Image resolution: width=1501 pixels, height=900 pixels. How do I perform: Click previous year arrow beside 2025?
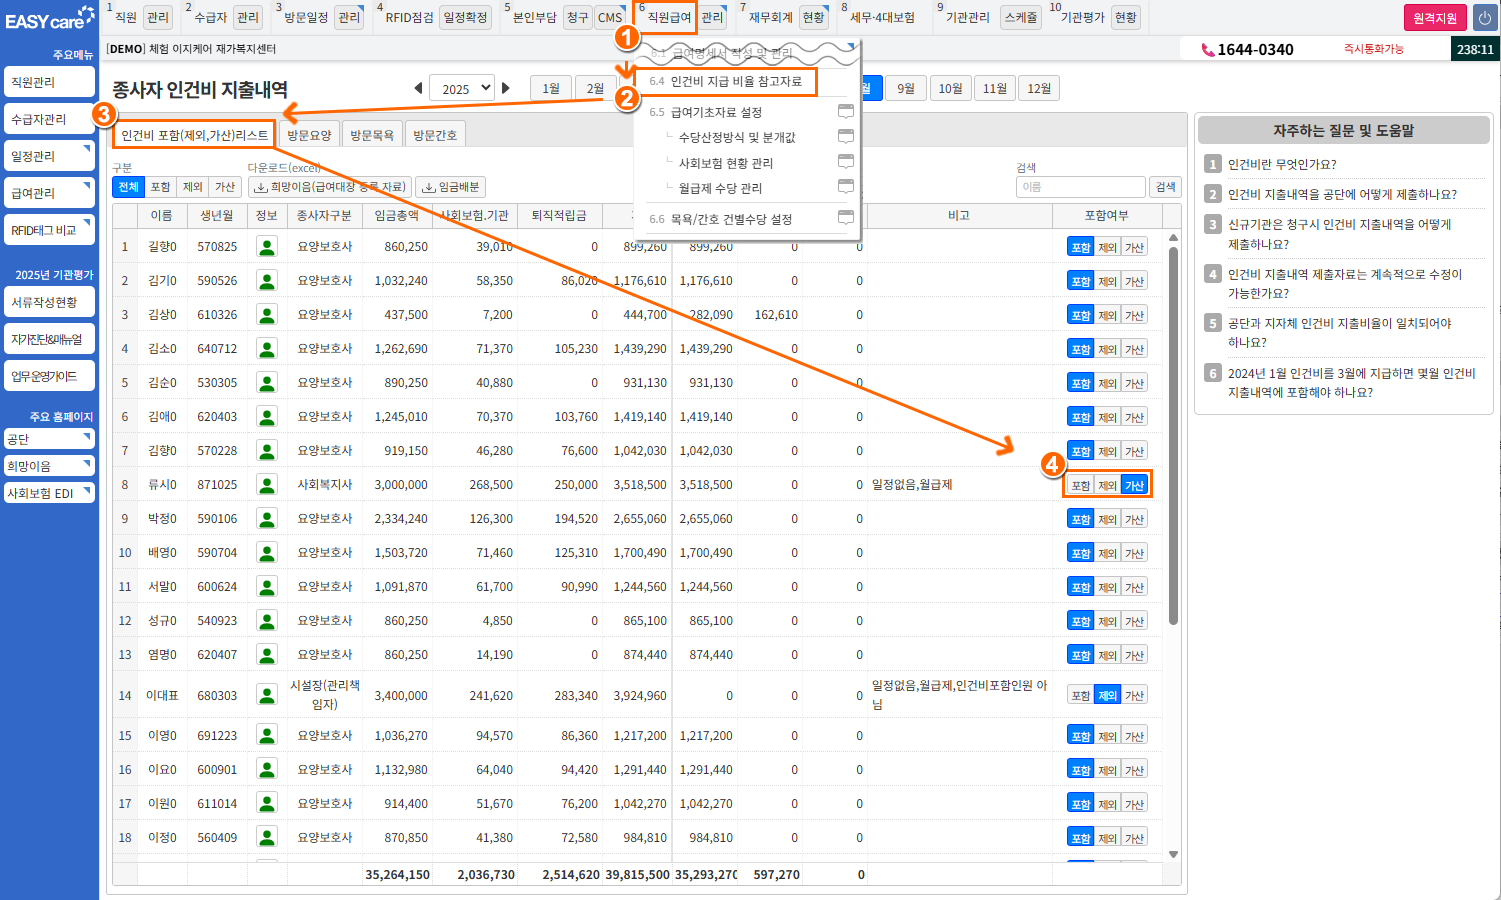[418, 88]
